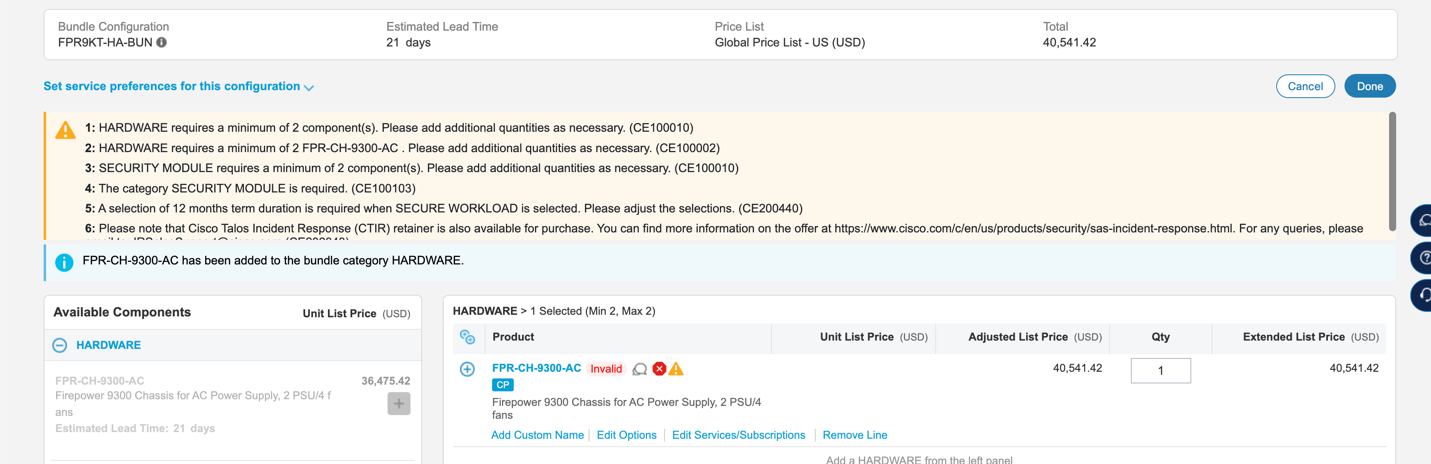Click the red error X icon on the product line
The width and height of the screenshot is (1431, 464).
659,369
